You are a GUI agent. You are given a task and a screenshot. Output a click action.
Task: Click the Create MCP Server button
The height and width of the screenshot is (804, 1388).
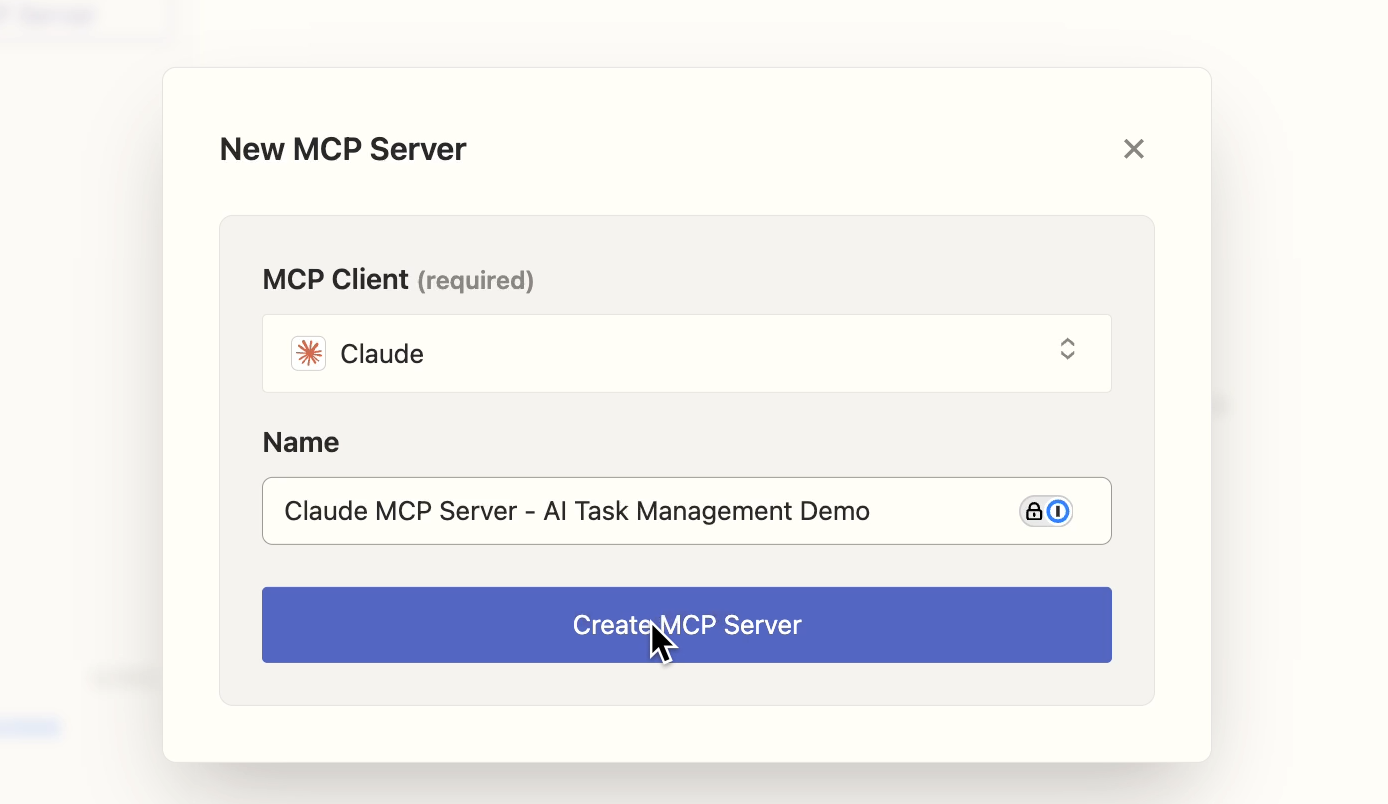[x=686, y=625]
